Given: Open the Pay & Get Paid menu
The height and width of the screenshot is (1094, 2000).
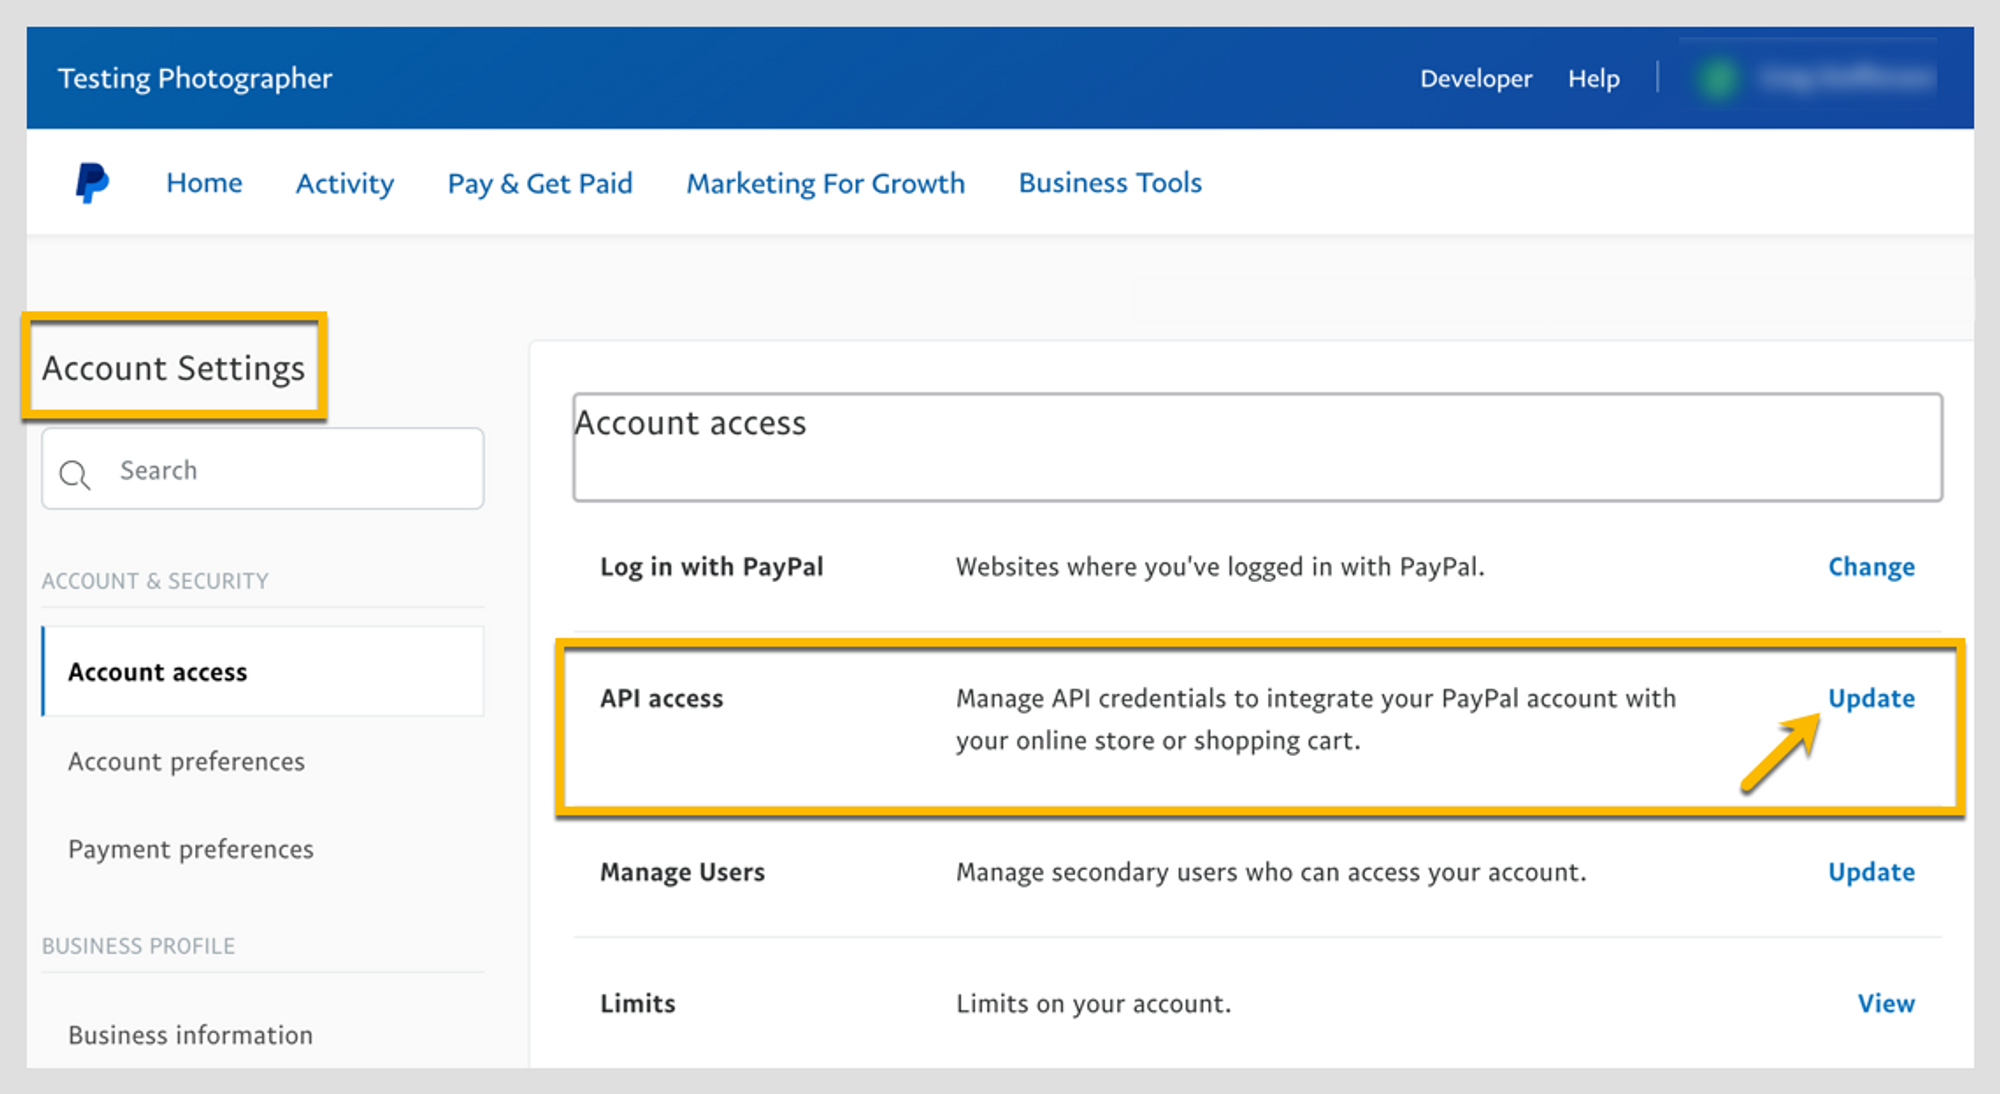Looking at the screenshot, I should (540, 183).
